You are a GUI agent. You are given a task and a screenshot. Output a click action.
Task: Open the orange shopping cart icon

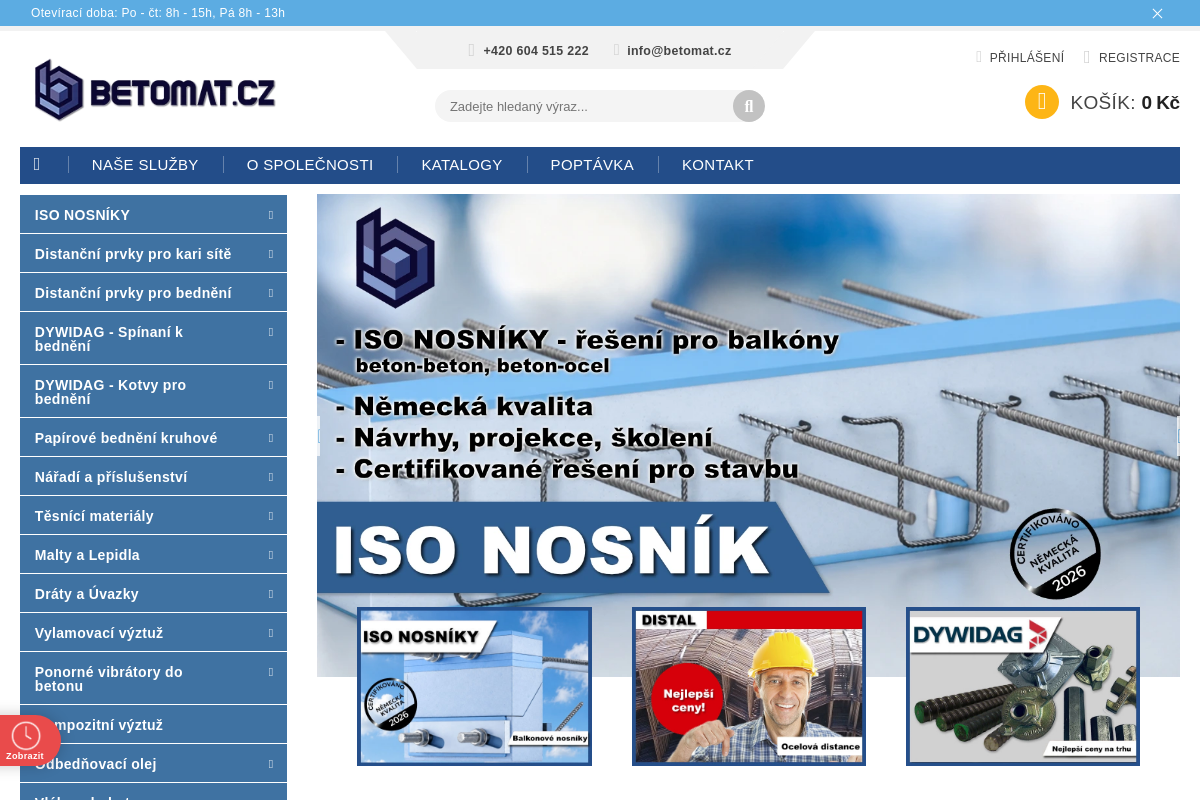tap(1042, 102)
